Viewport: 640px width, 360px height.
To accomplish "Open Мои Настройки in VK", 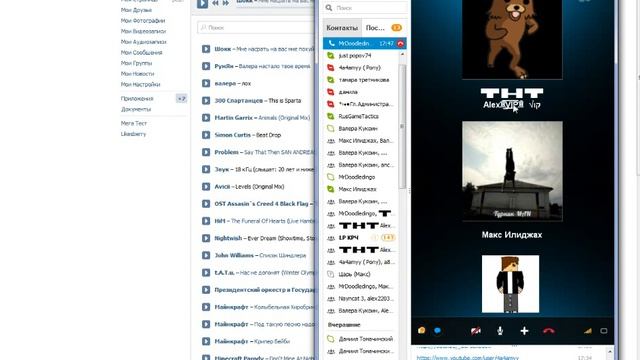I will [140, 84].
